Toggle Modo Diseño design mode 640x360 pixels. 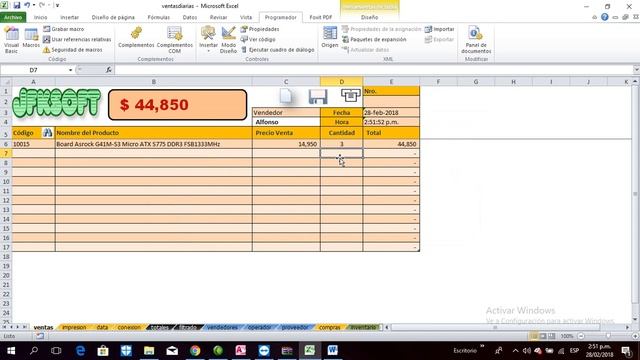click(229, 40)
